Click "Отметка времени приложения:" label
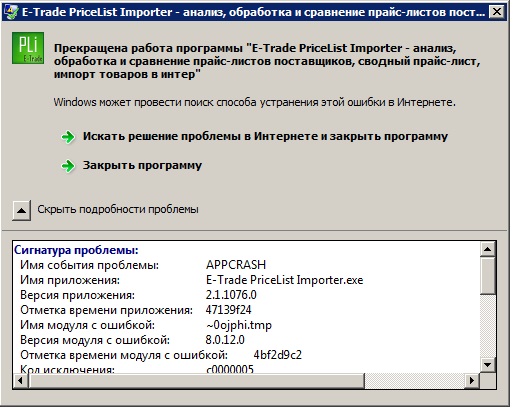 106,310
